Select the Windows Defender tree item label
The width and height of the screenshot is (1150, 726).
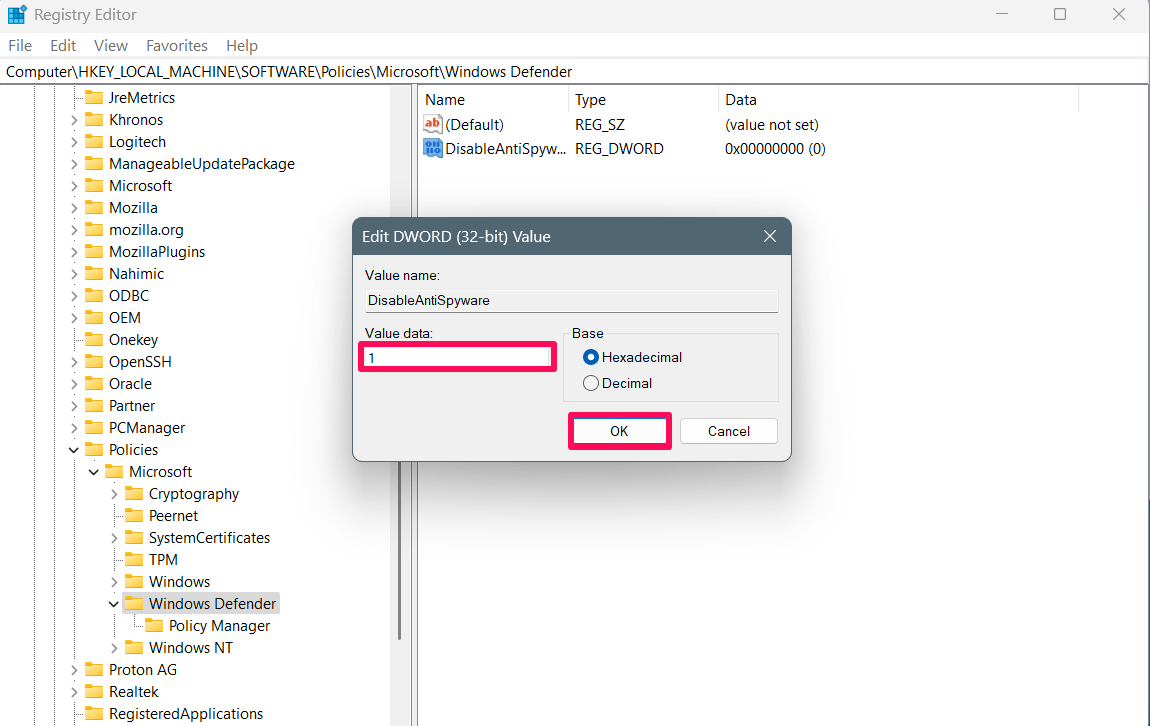[x=213, y=604]
